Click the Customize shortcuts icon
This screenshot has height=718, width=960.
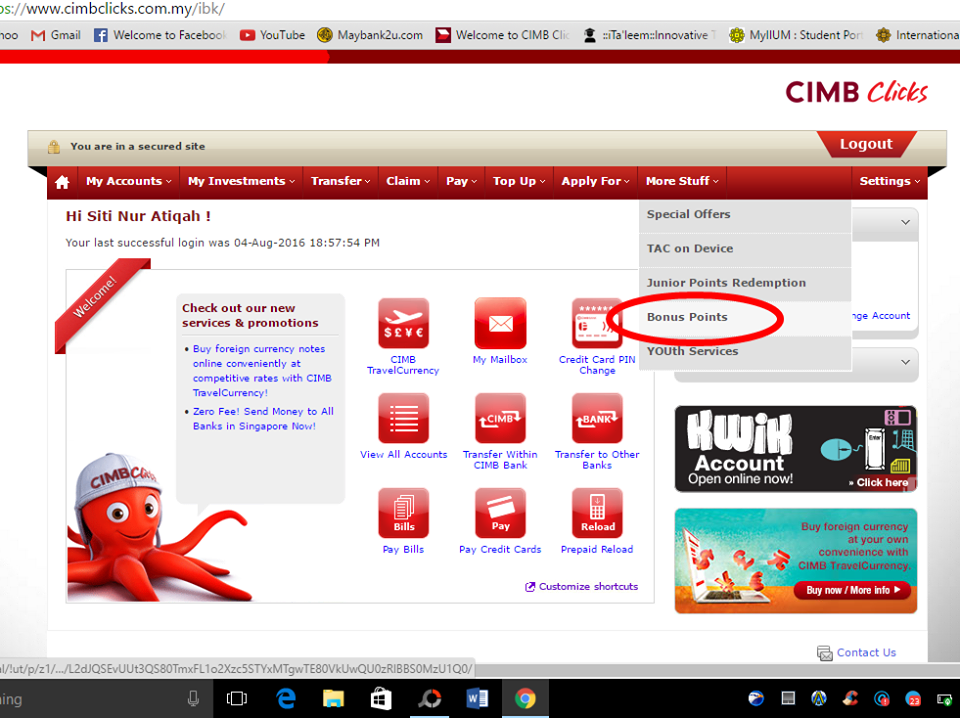click(x=530, y=587)
